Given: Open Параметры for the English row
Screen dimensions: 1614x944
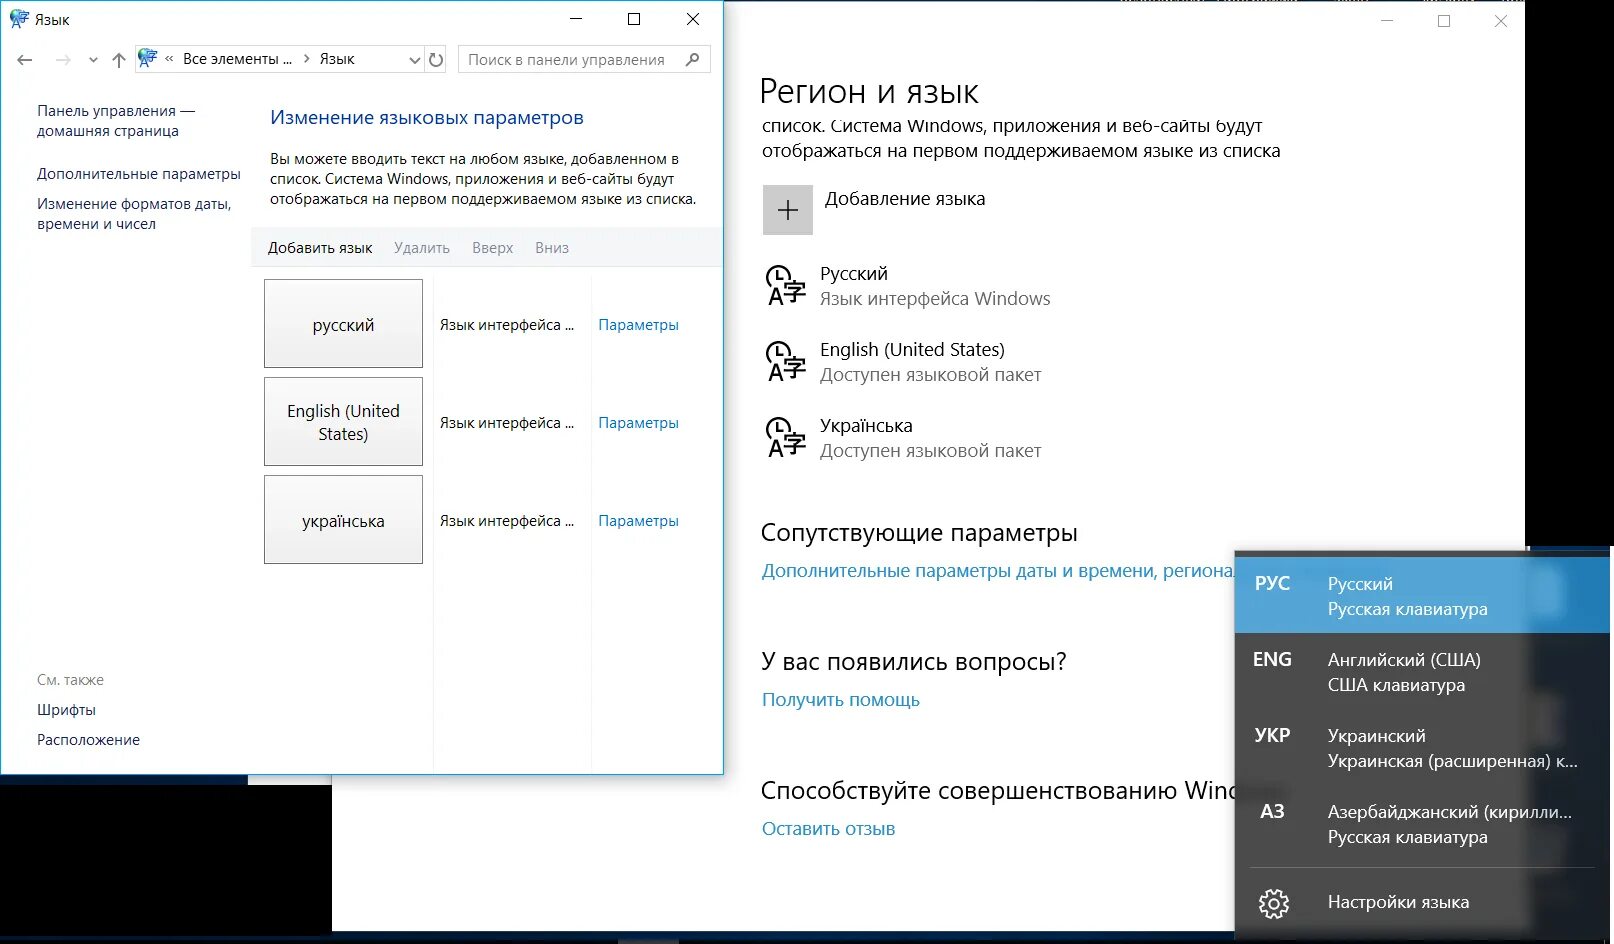Looking at the screenshot, I should (638, 423).
